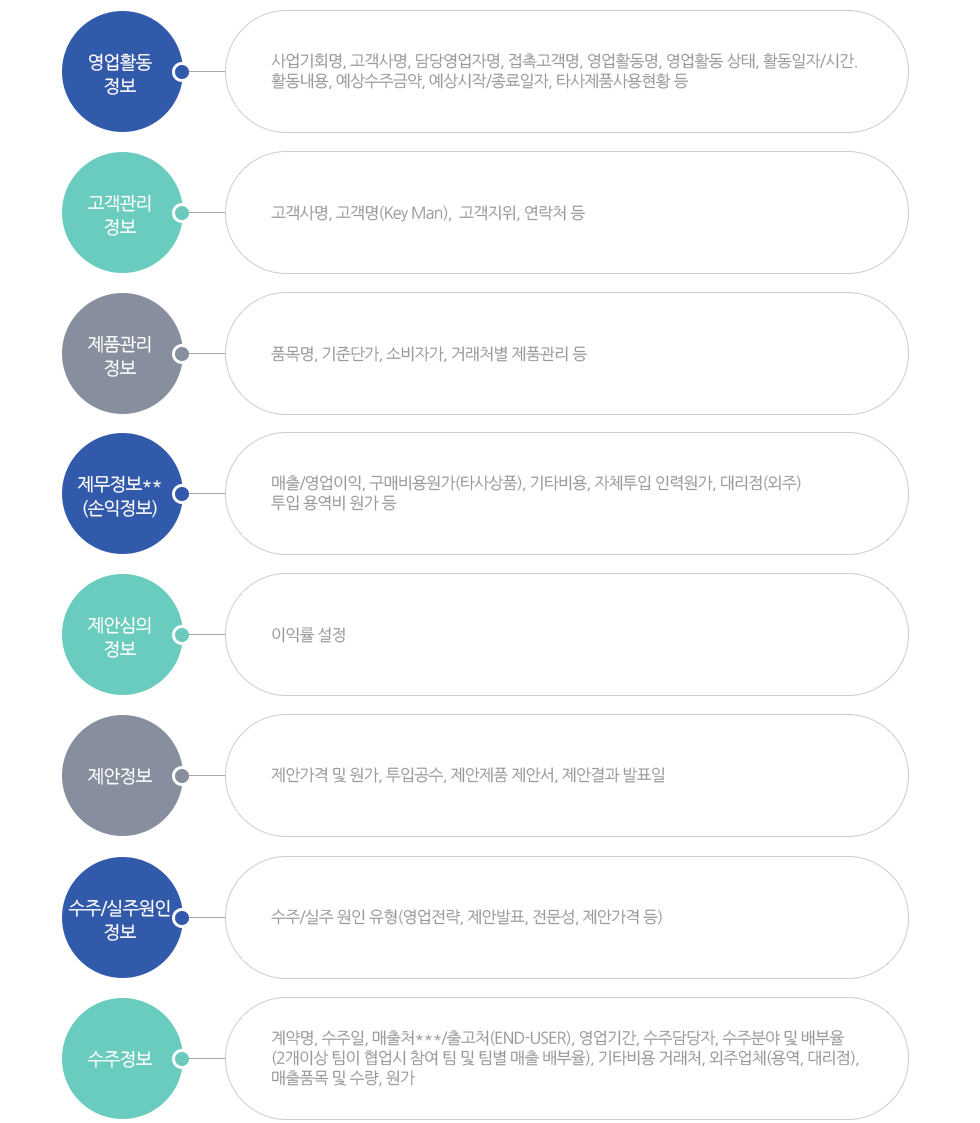Screen dimensions: 980x1123
Task: Click the description box starting with 사업기회명
Action: [x=566, y=72]
